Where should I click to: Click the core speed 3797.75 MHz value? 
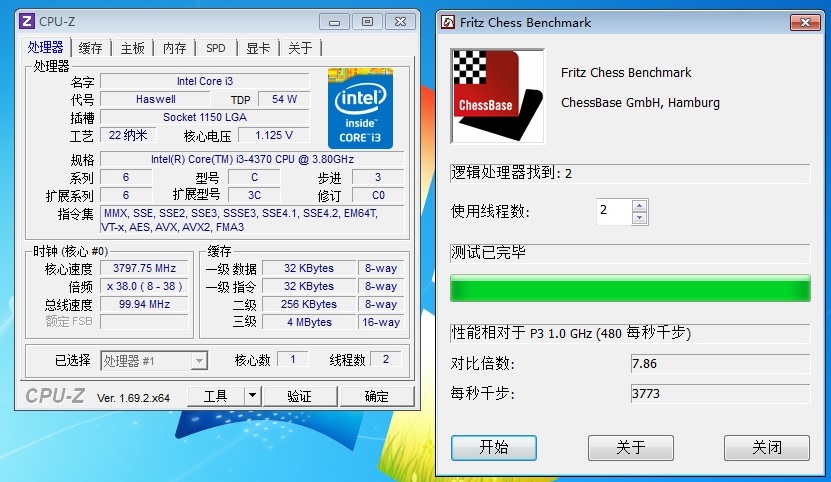[144, 268]
